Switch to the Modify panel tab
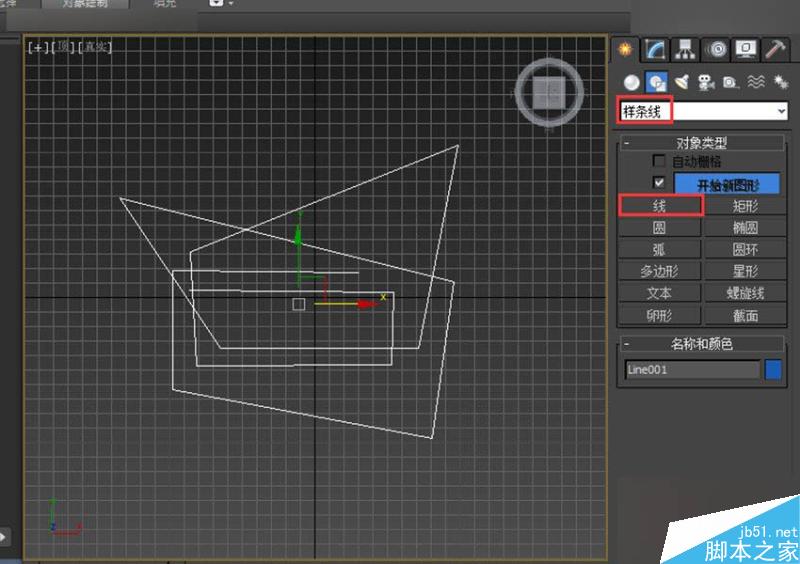Viewport: 800px width, 564px height. tap(655, 50)
